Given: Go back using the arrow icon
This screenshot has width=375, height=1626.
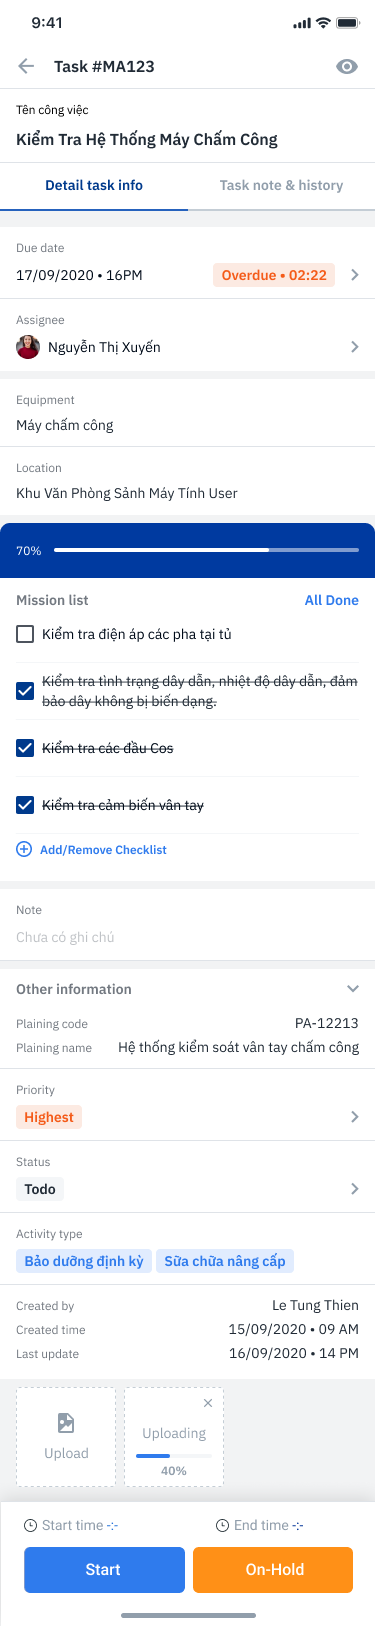Looking at the screenshot, I should point(25,66).
